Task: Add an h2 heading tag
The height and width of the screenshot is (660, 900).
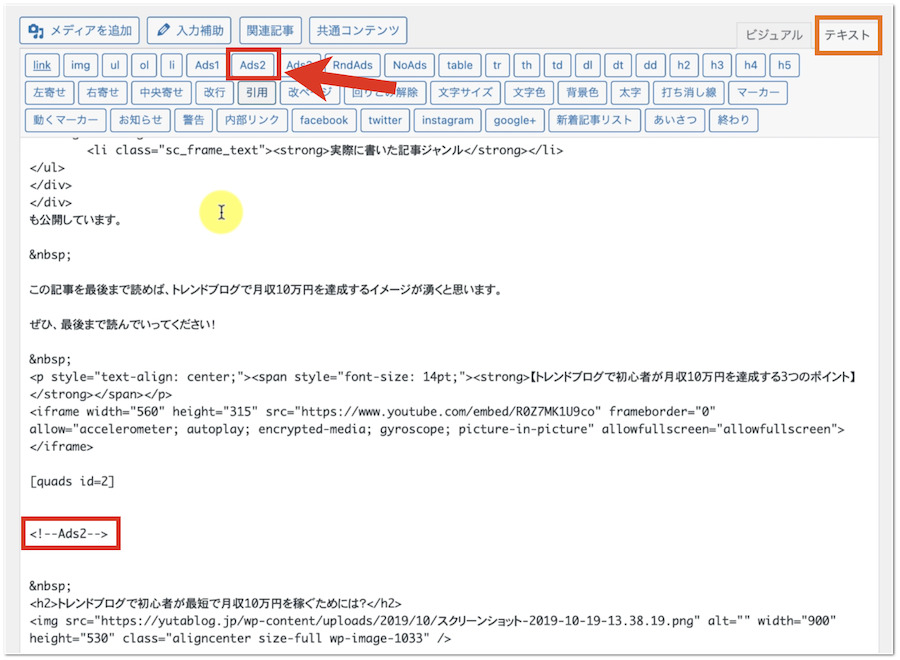Action: pyautogui.click(x=683, y=66)
